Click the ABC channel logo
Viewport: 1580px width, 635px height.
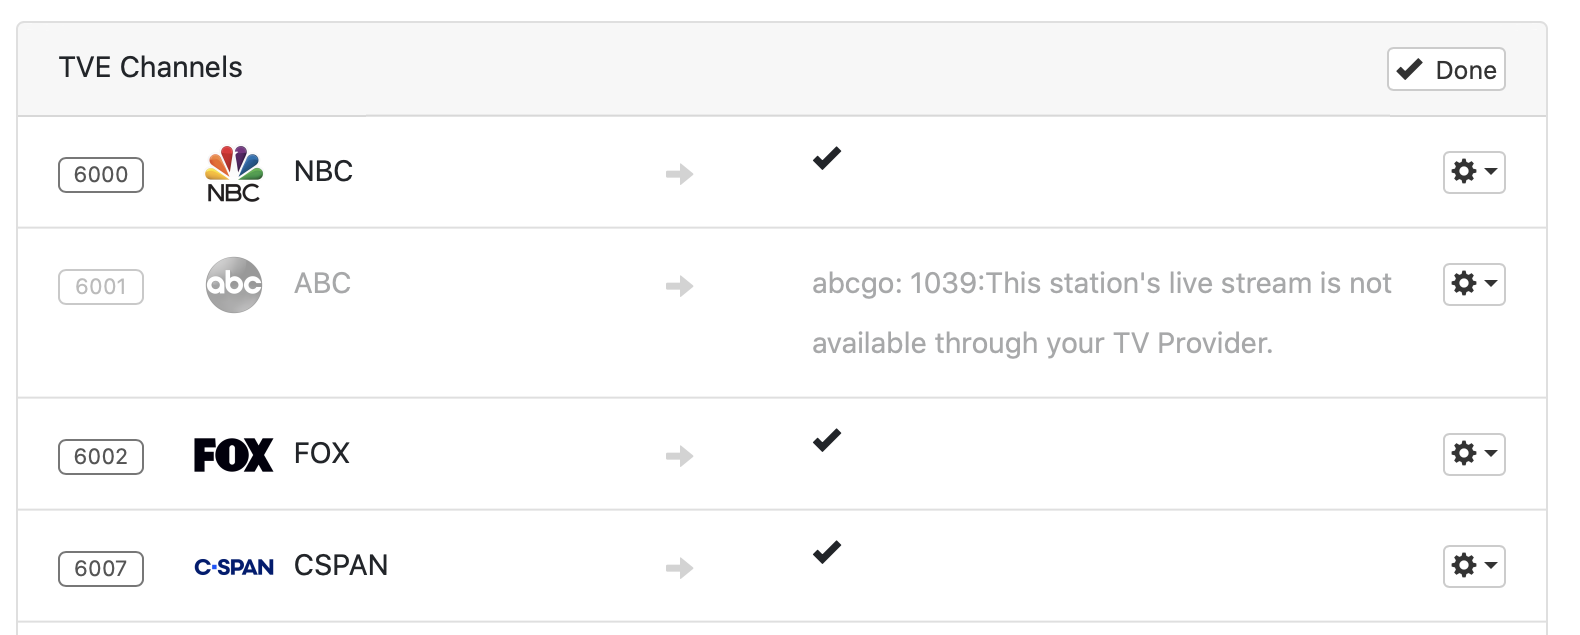point(234,285)
